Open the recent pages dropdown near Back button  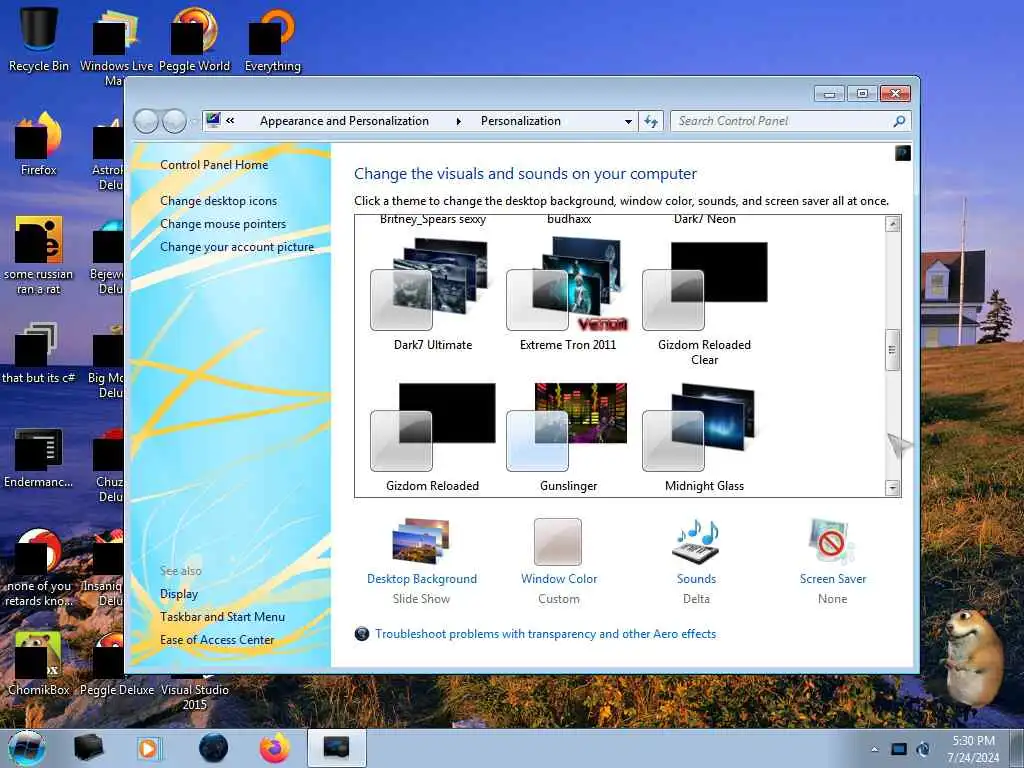(x=193, y=121)
